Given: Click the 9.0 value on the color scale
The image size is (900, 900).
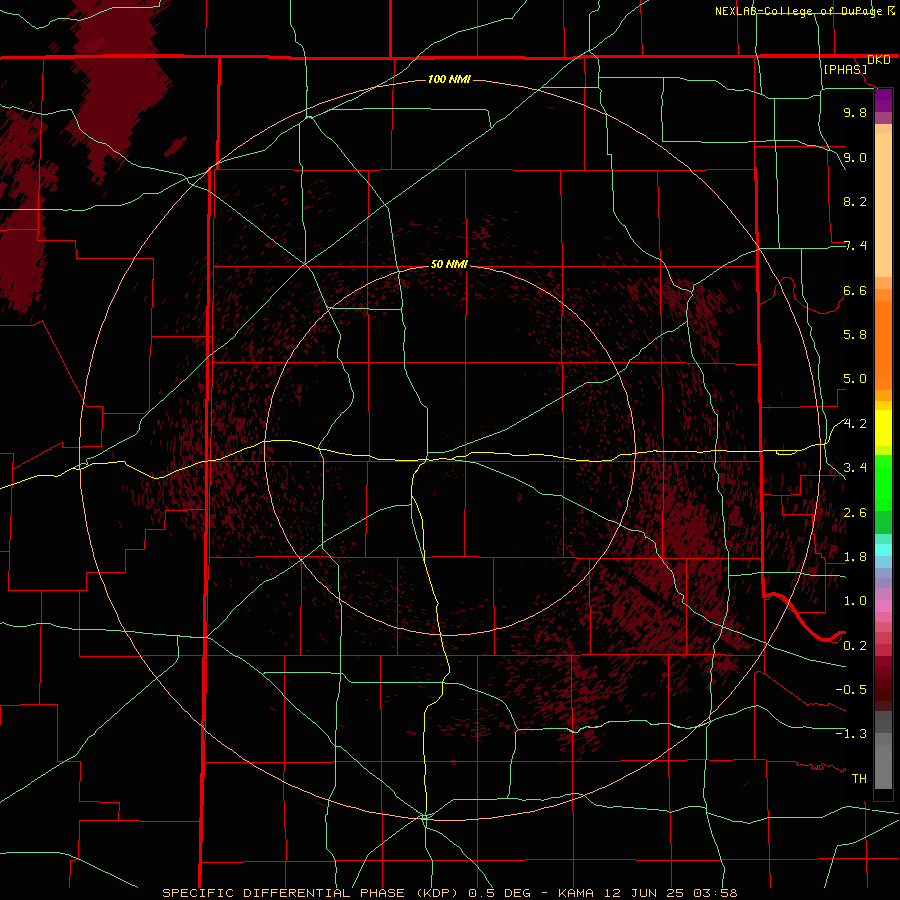Looking at the screenshot, I should [x=855, y=157].
